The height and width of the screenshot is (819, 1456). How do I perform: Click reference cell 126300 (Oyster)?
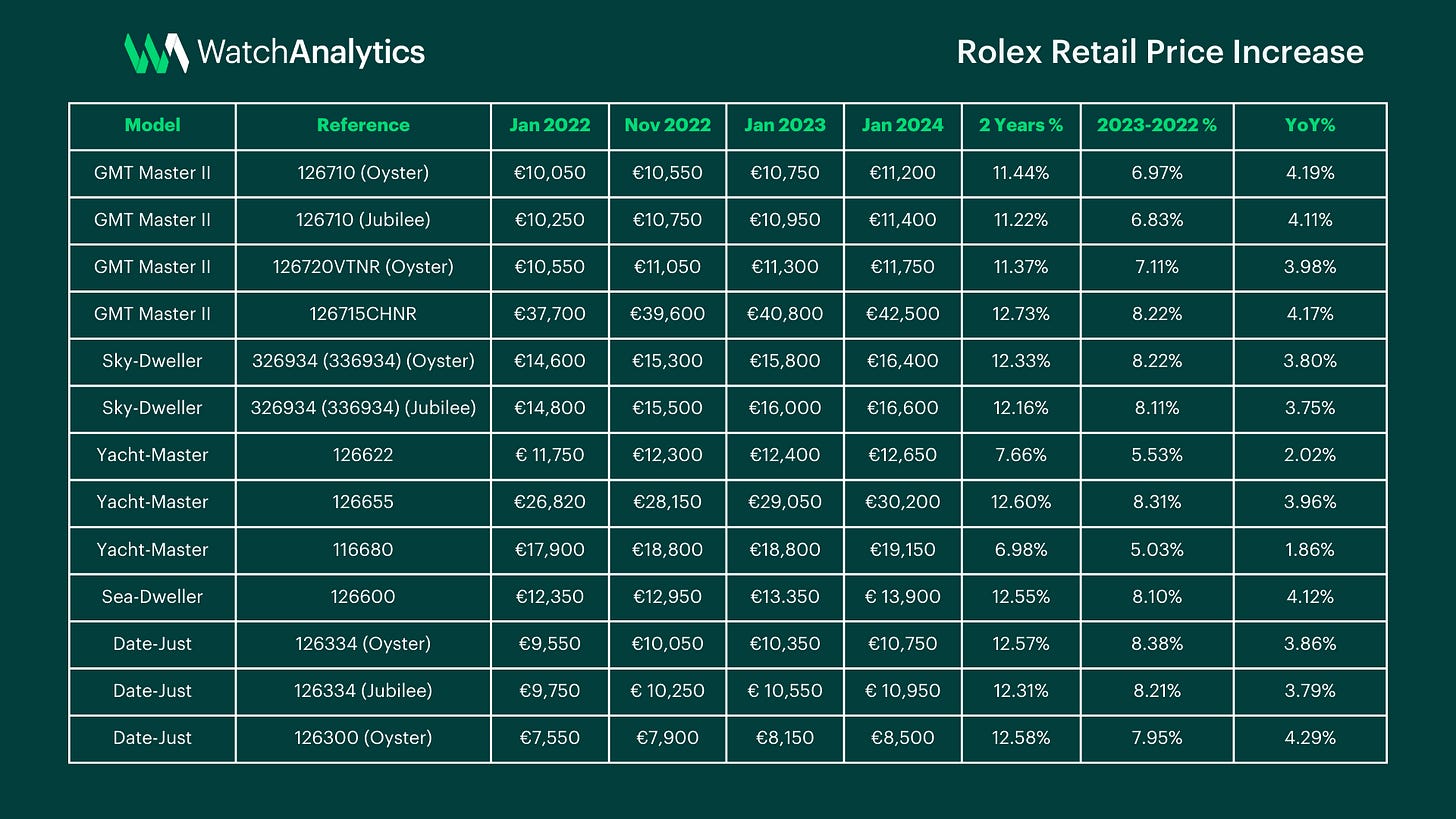pos(363,737)
